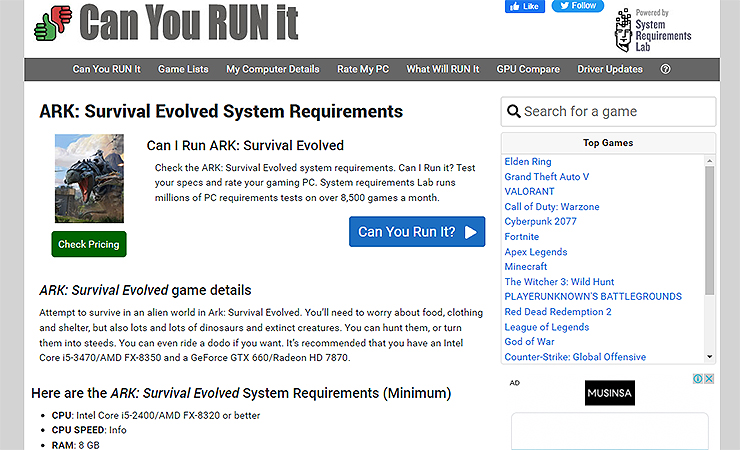Open The Witcher 3: Wild Hunt link
740x450 pixels.
tap(559, 282)
